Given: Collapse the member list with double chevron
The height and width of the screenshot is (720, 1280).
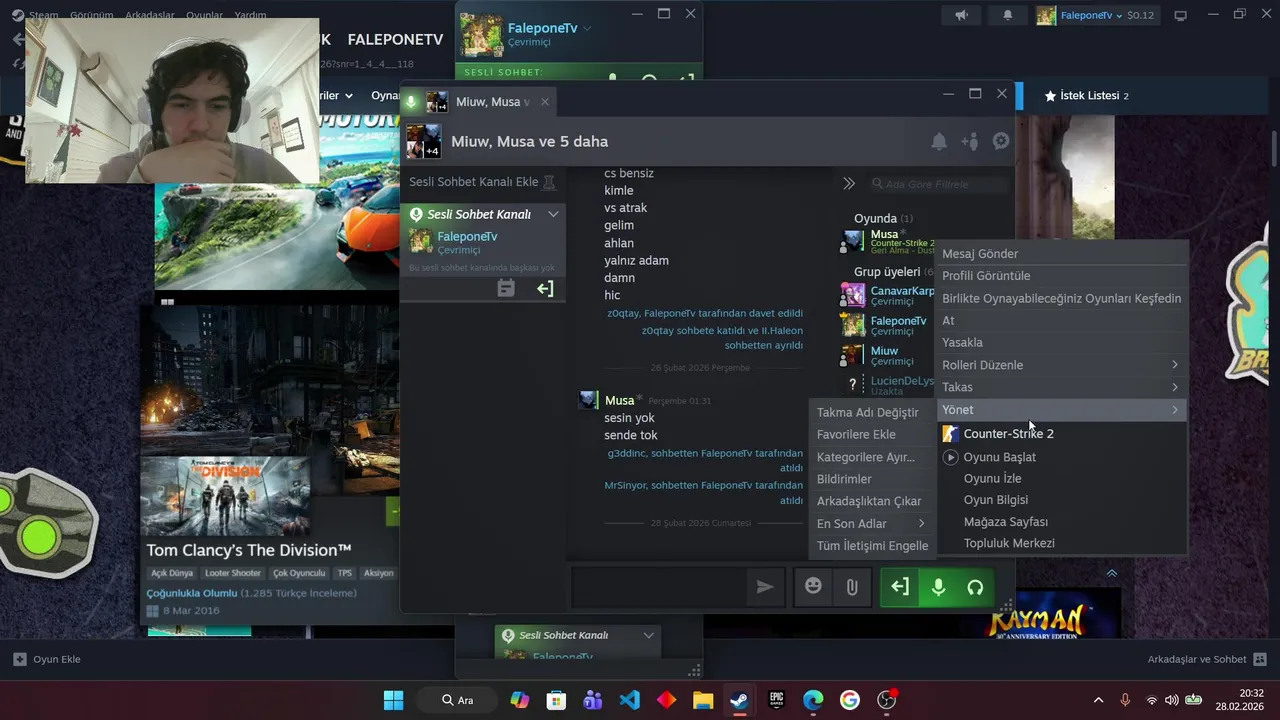Looking at the screenshot, I should tap(849, 184).
